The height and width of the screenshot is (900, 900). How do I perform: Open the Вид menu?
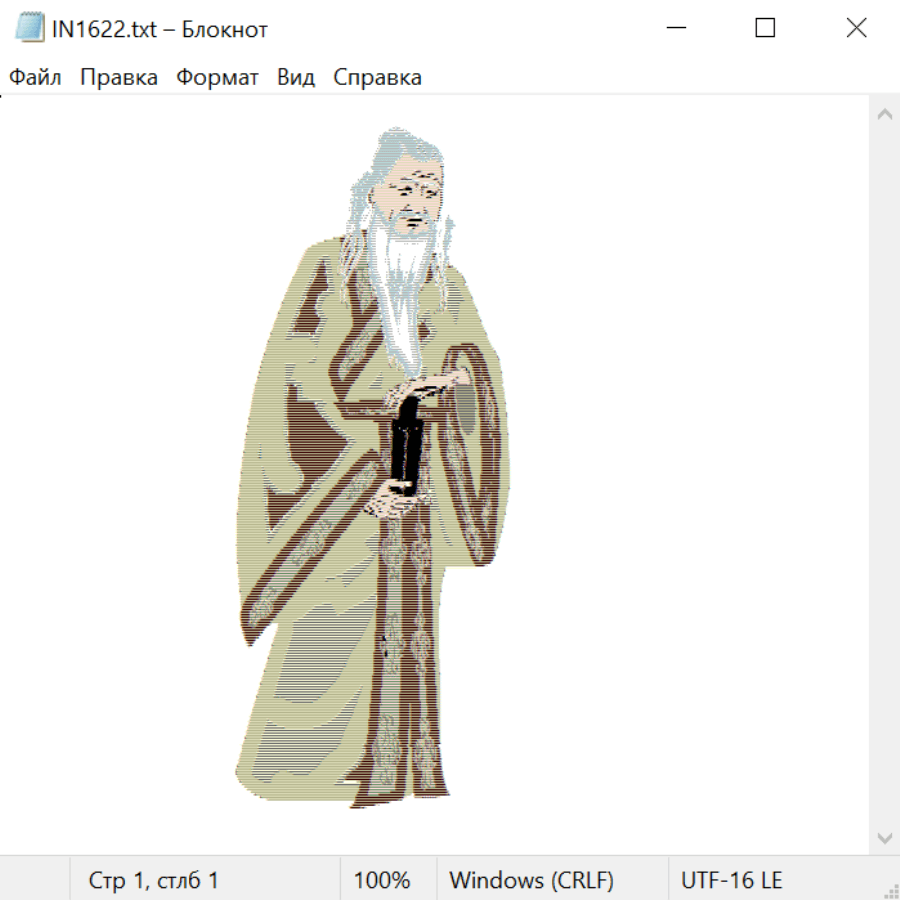point(296,78)
